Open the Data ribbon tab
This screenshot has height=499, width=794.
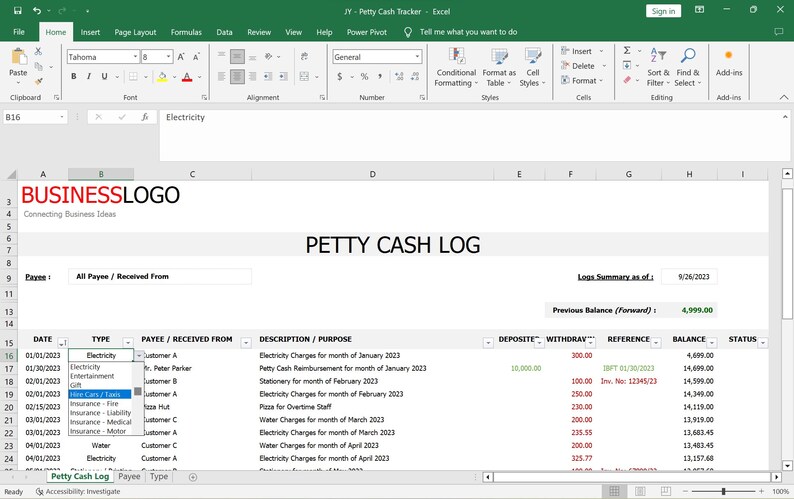224,32
